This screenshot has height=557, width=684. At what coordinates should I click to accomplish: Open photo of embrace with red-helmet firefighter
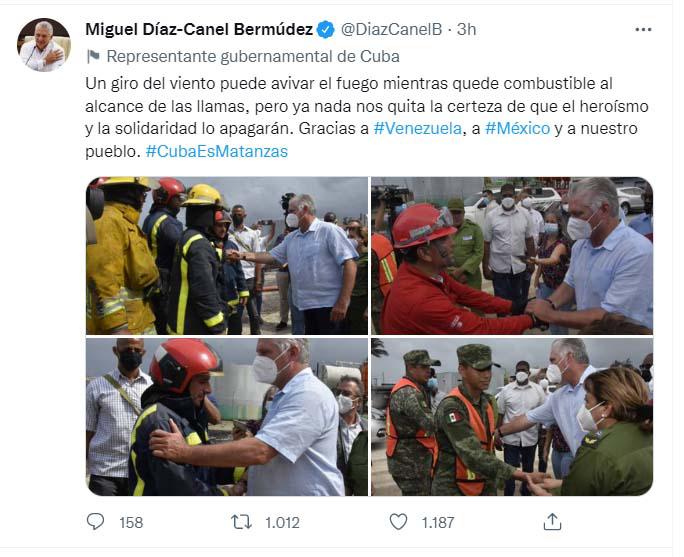227,417
